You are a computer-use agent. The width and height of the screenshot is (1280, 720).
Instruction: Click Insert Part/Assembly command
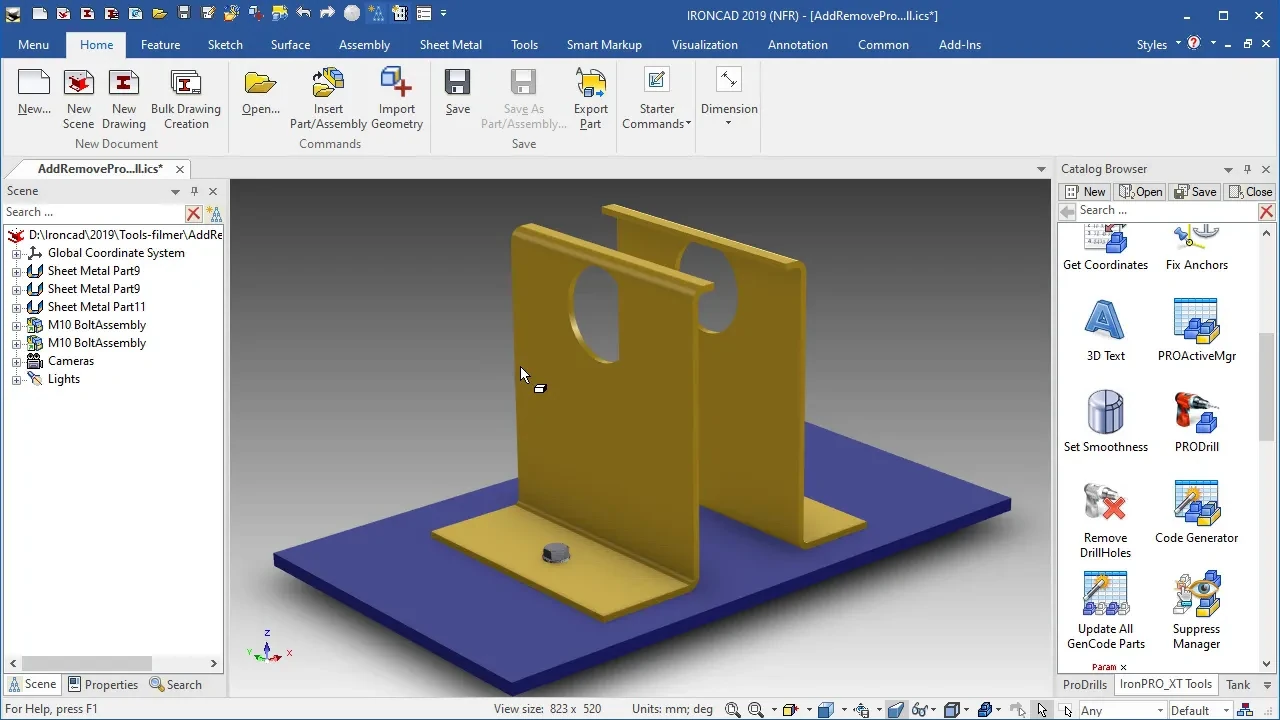[328, 100]
